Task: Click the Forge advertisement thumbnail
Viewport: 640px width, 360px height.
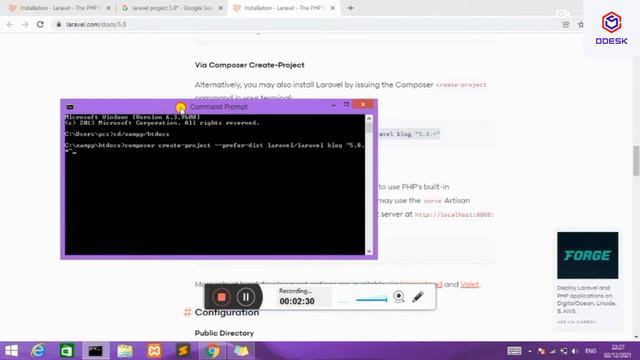Action: (x=587, y=255)
